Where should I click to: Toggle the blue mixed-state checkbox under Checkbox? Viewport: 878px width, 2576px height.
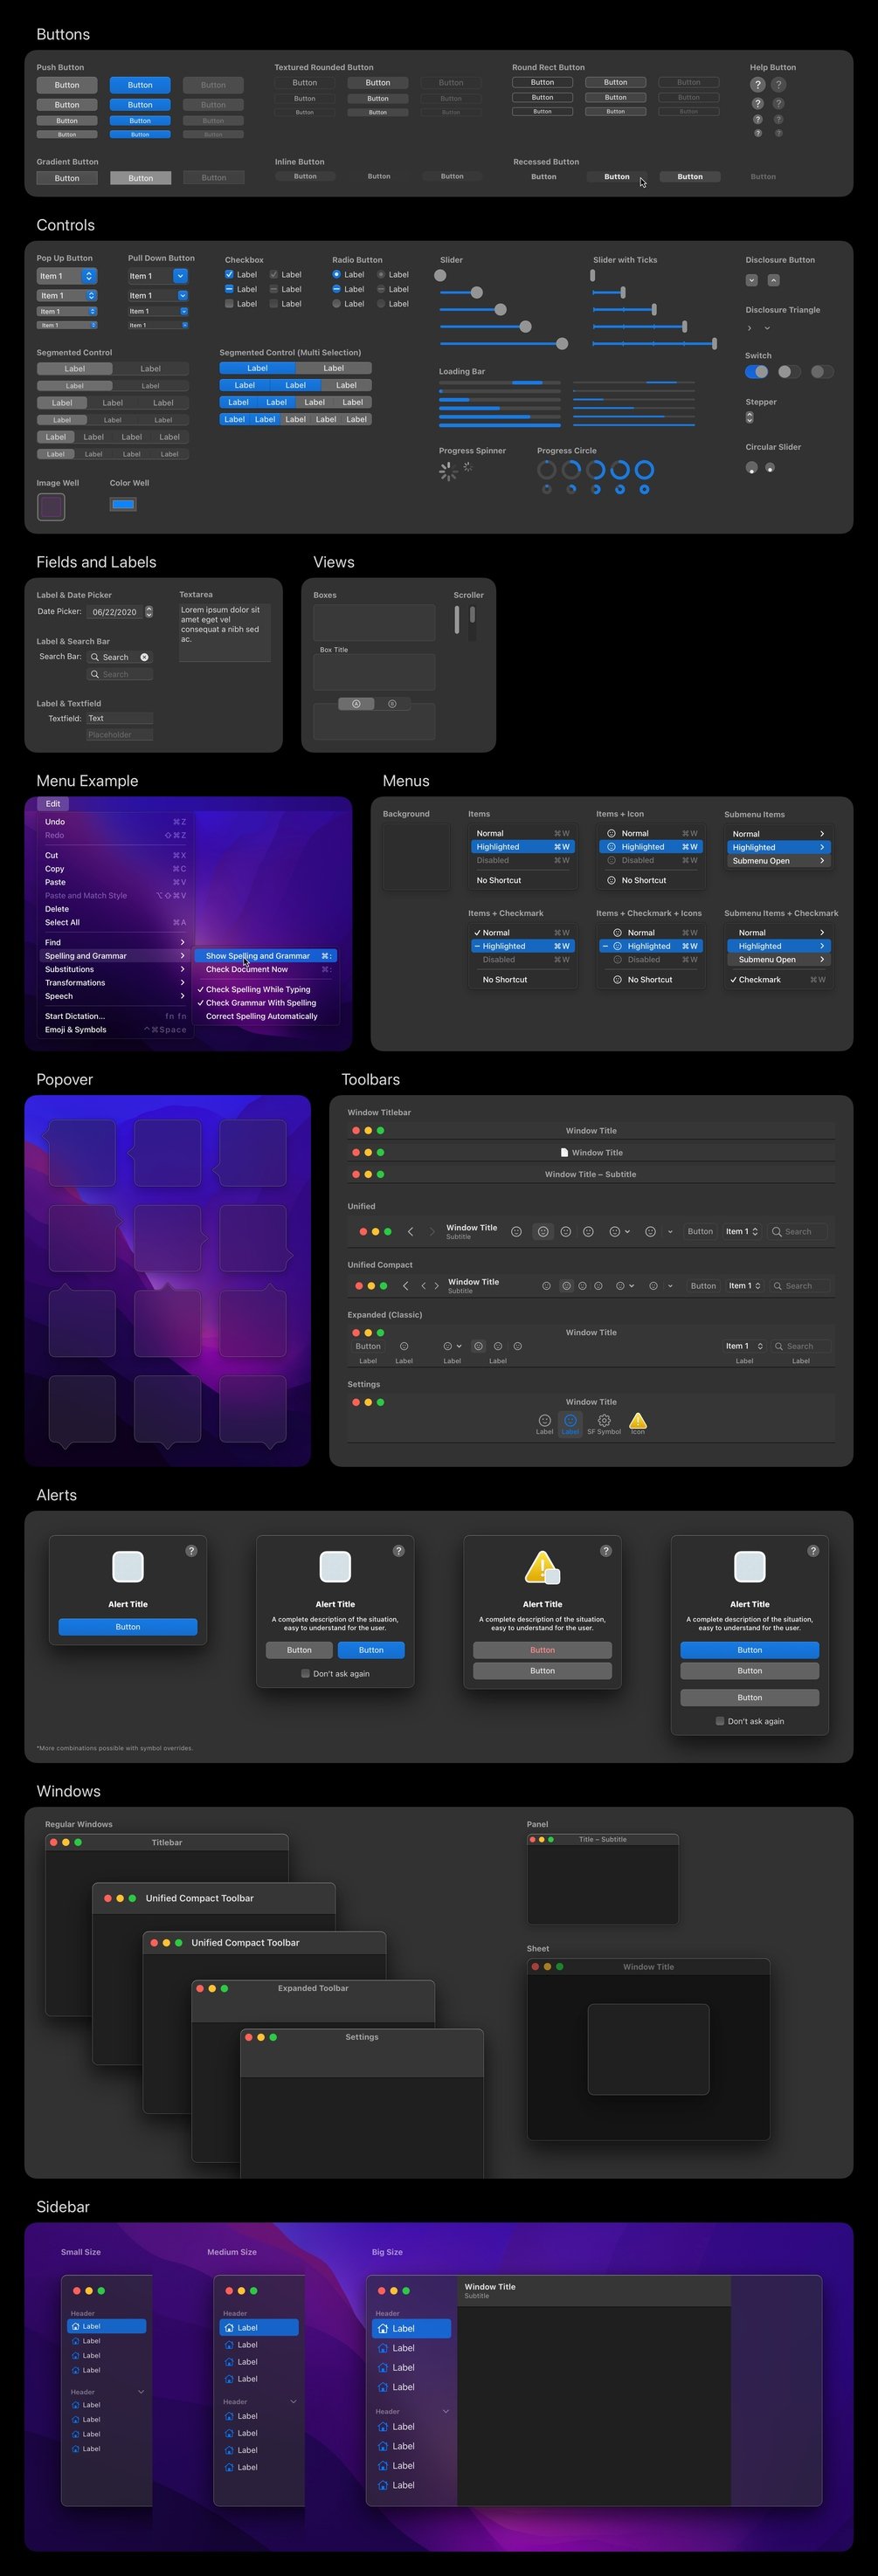[229, 289]
